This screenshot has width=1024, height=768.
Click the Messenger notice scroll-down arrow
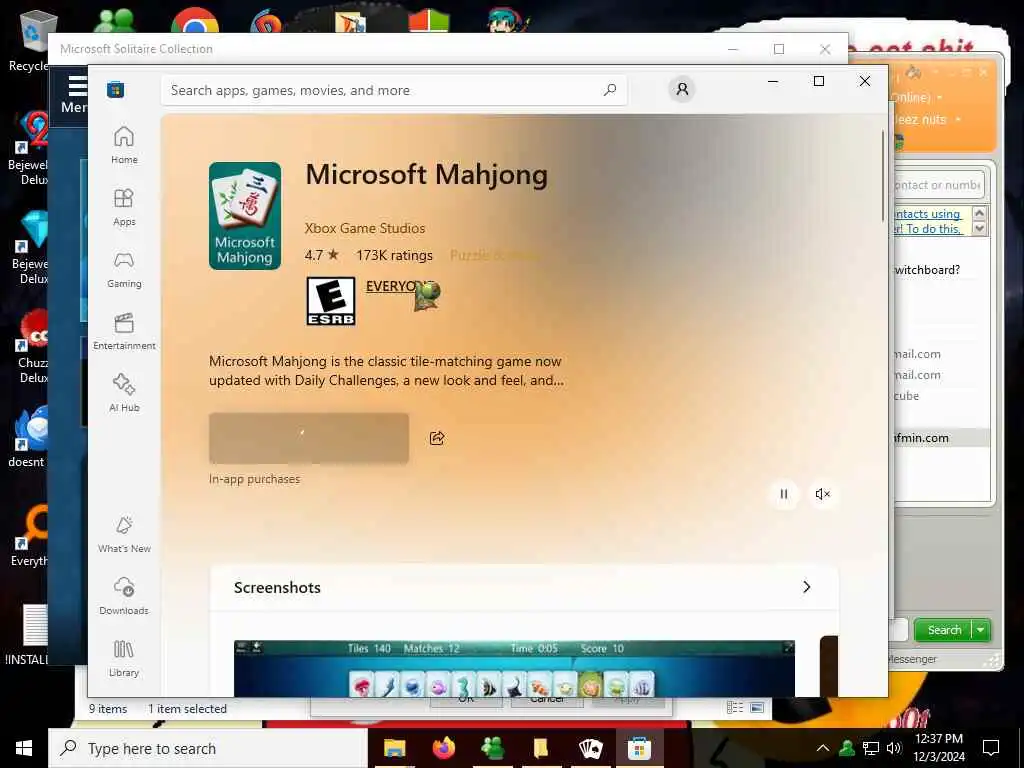pyautogui.click(x=979, y=229)
